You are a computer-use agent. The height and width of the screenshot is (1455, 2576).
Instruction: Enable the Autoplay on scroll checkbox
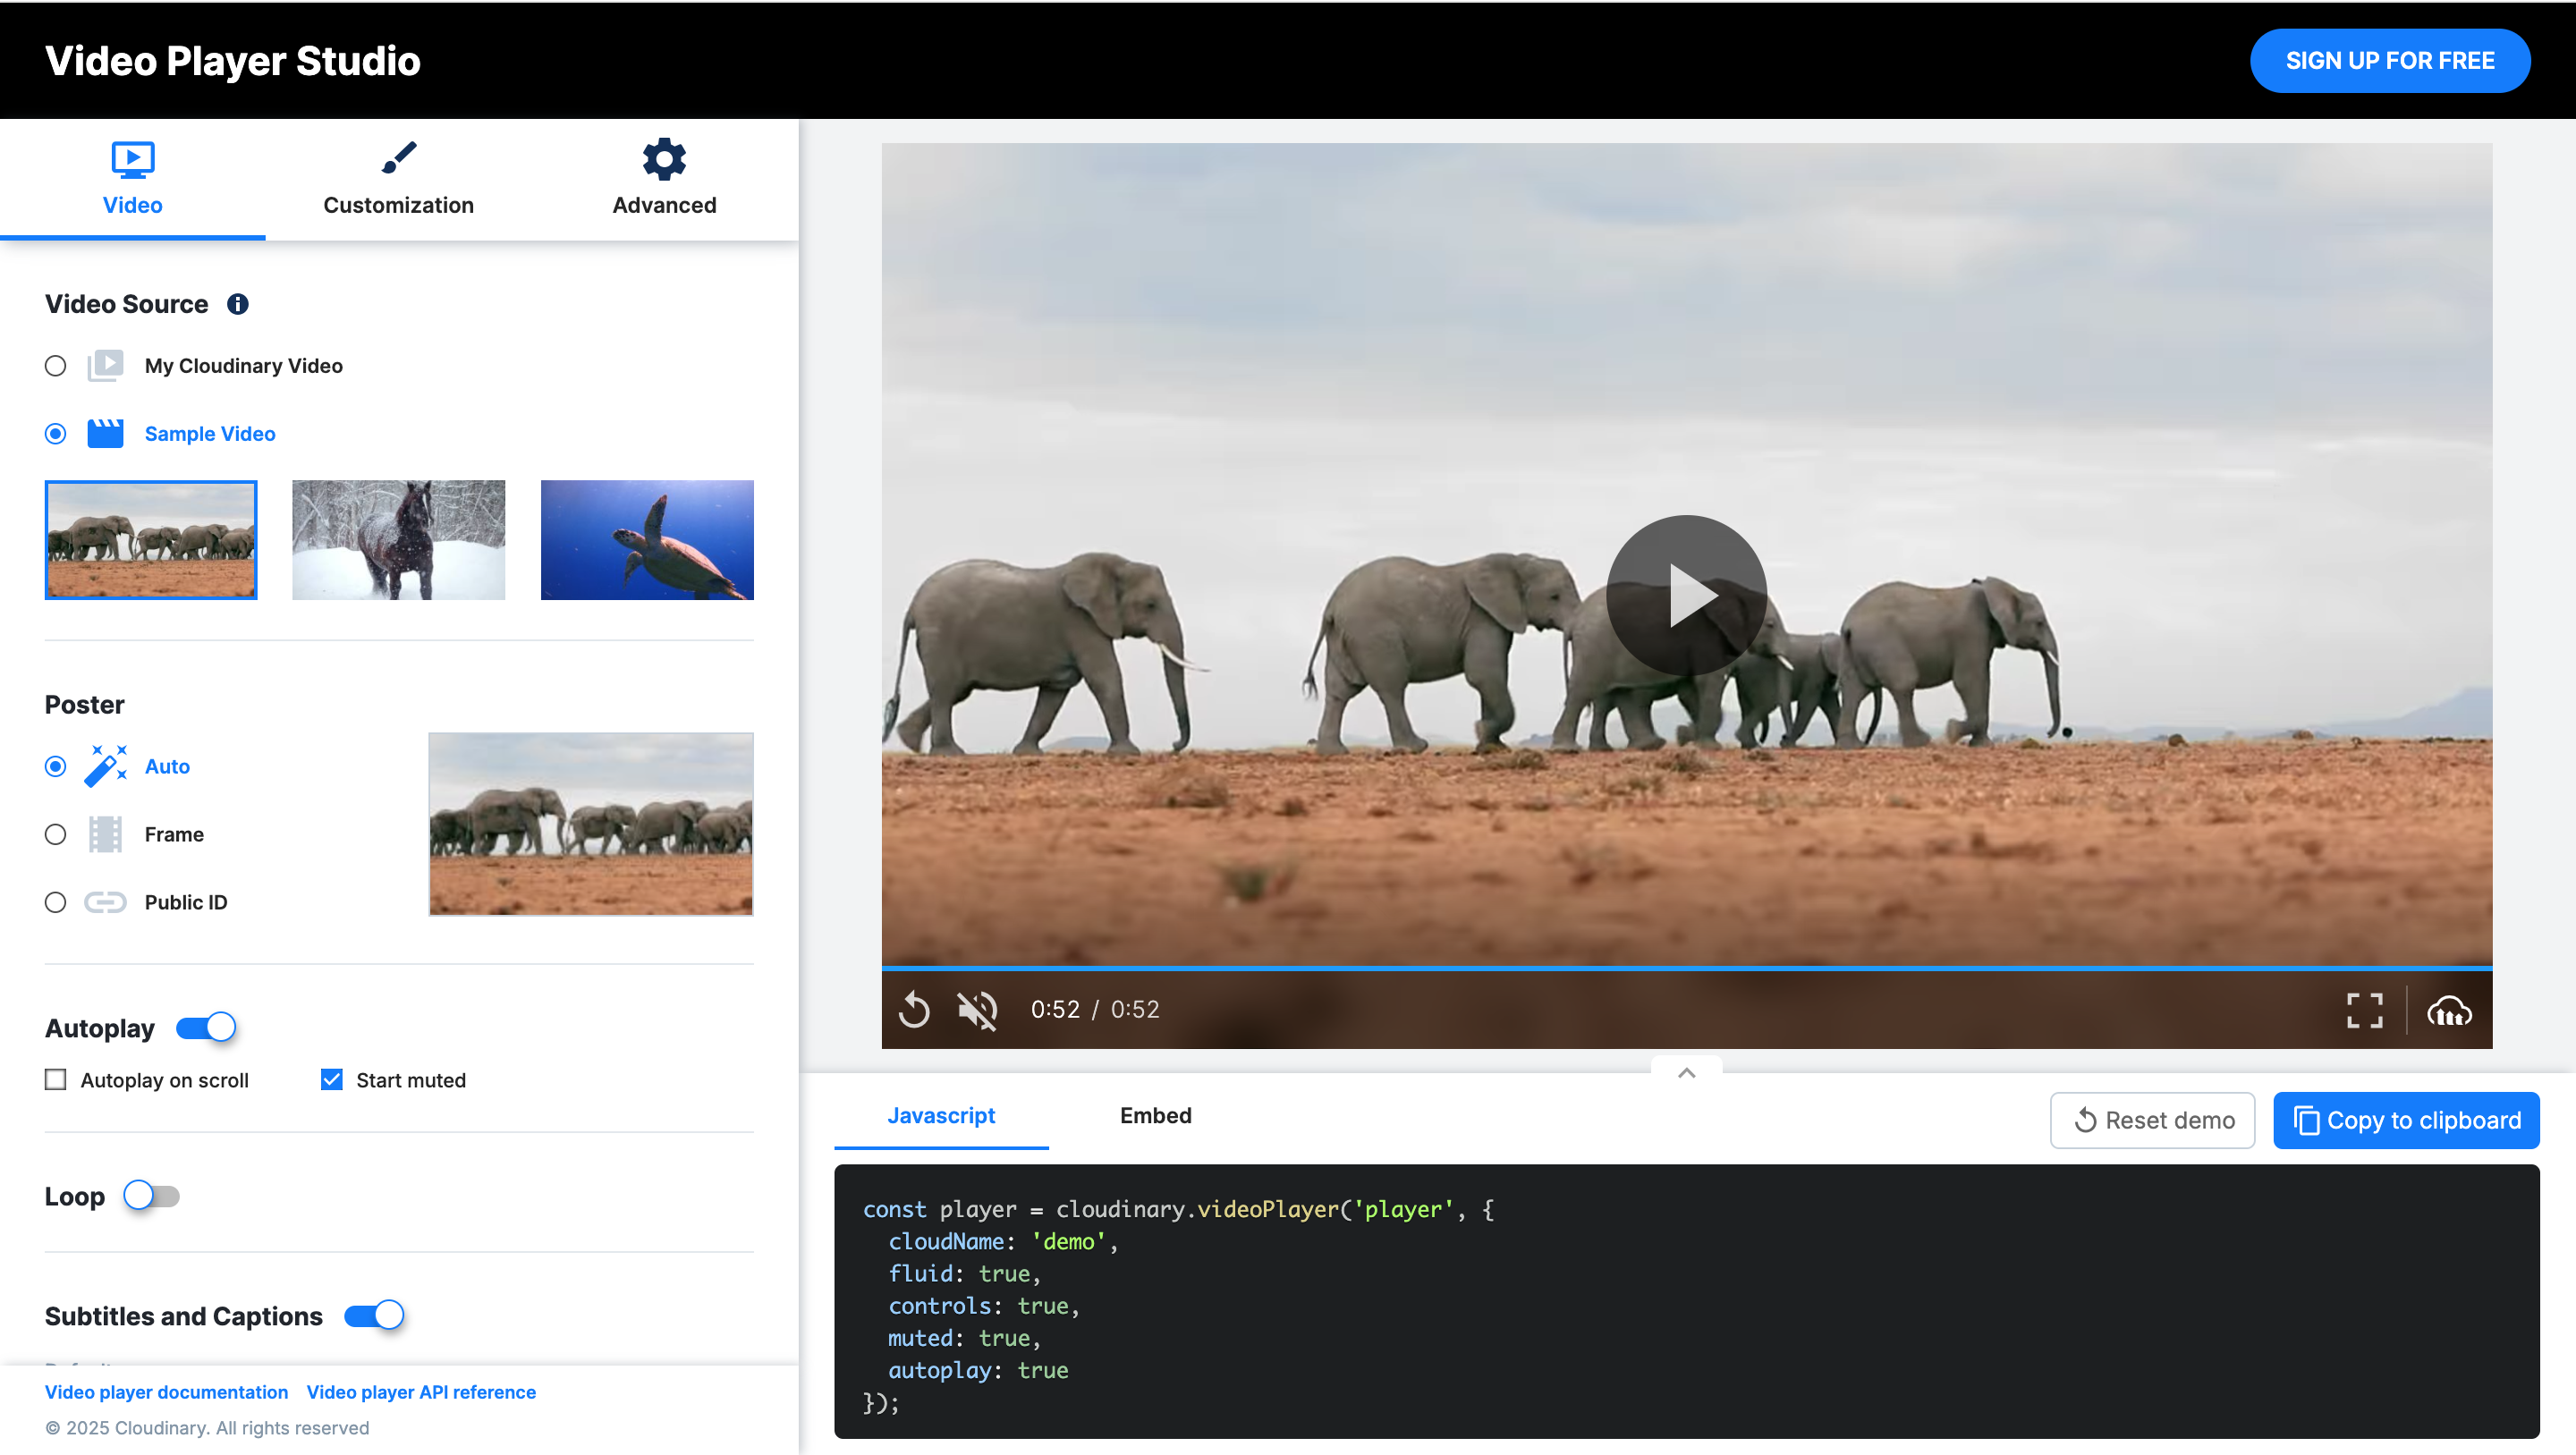point(56,1080)
